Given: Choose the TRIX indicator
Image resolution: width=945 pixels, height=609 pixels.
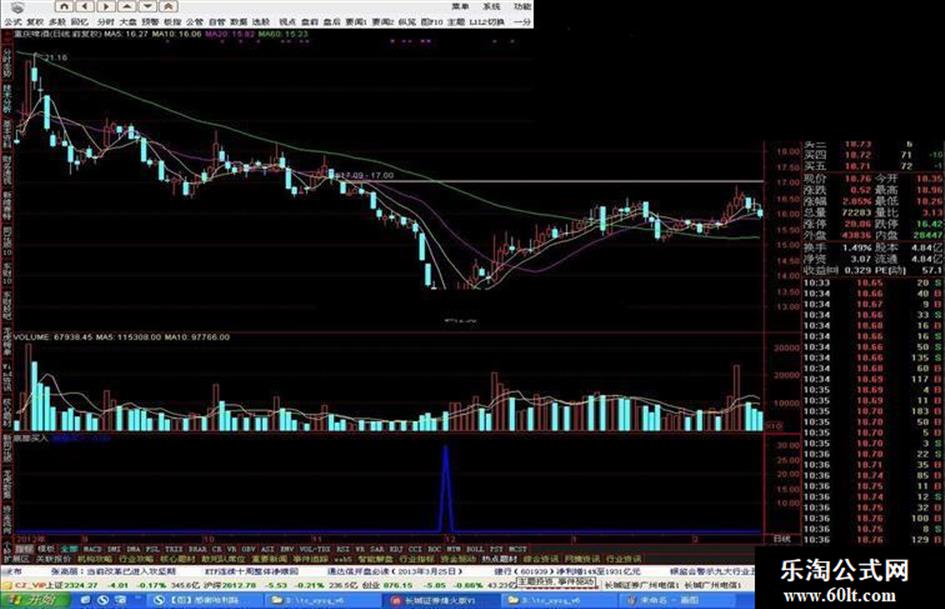Looking at the screenshot, I should point(174,549).
